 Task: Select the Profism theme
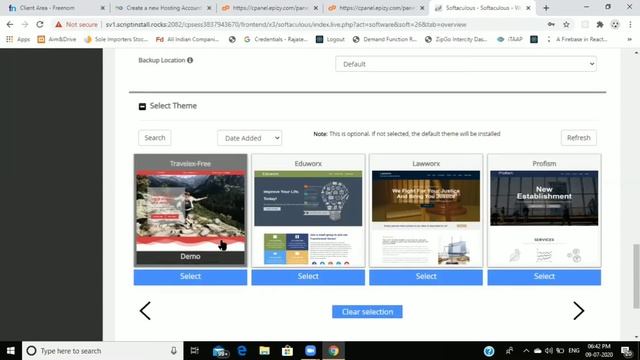tap(544, 277)
